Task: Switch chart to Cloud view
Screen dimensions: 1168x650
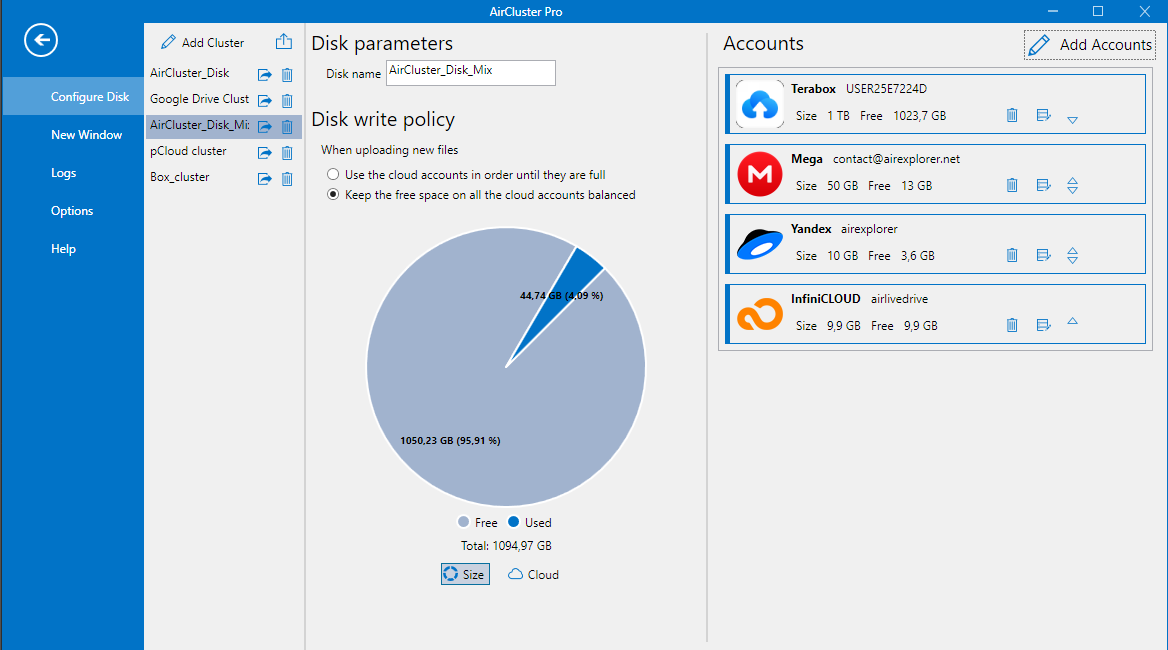Action: (x=534, y=575)
